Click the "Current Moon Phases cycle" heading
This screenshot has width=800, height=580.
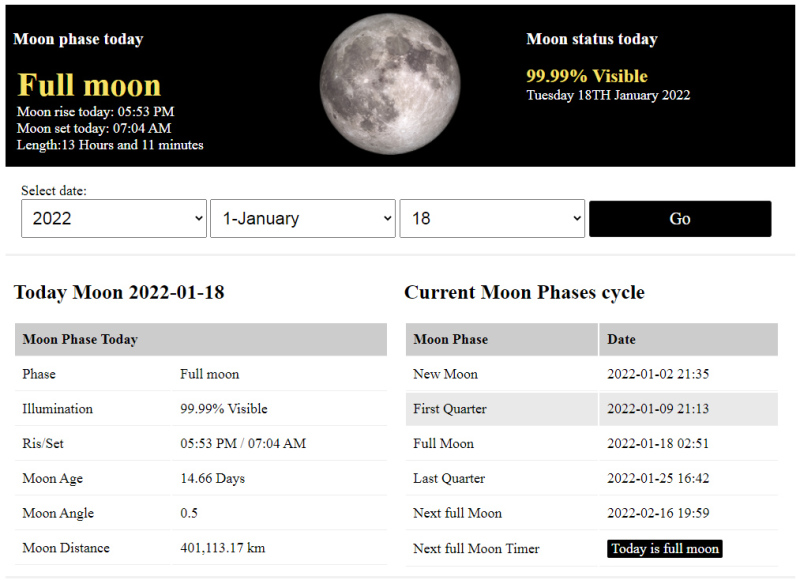(524, 293)
